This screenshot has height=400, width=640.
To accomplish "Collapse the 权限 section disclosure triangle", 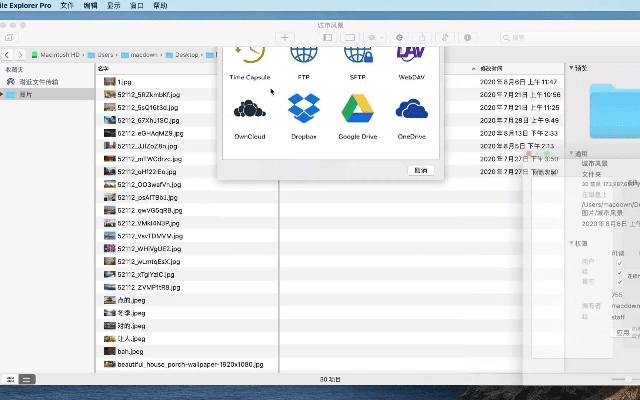I will [571, 243].
